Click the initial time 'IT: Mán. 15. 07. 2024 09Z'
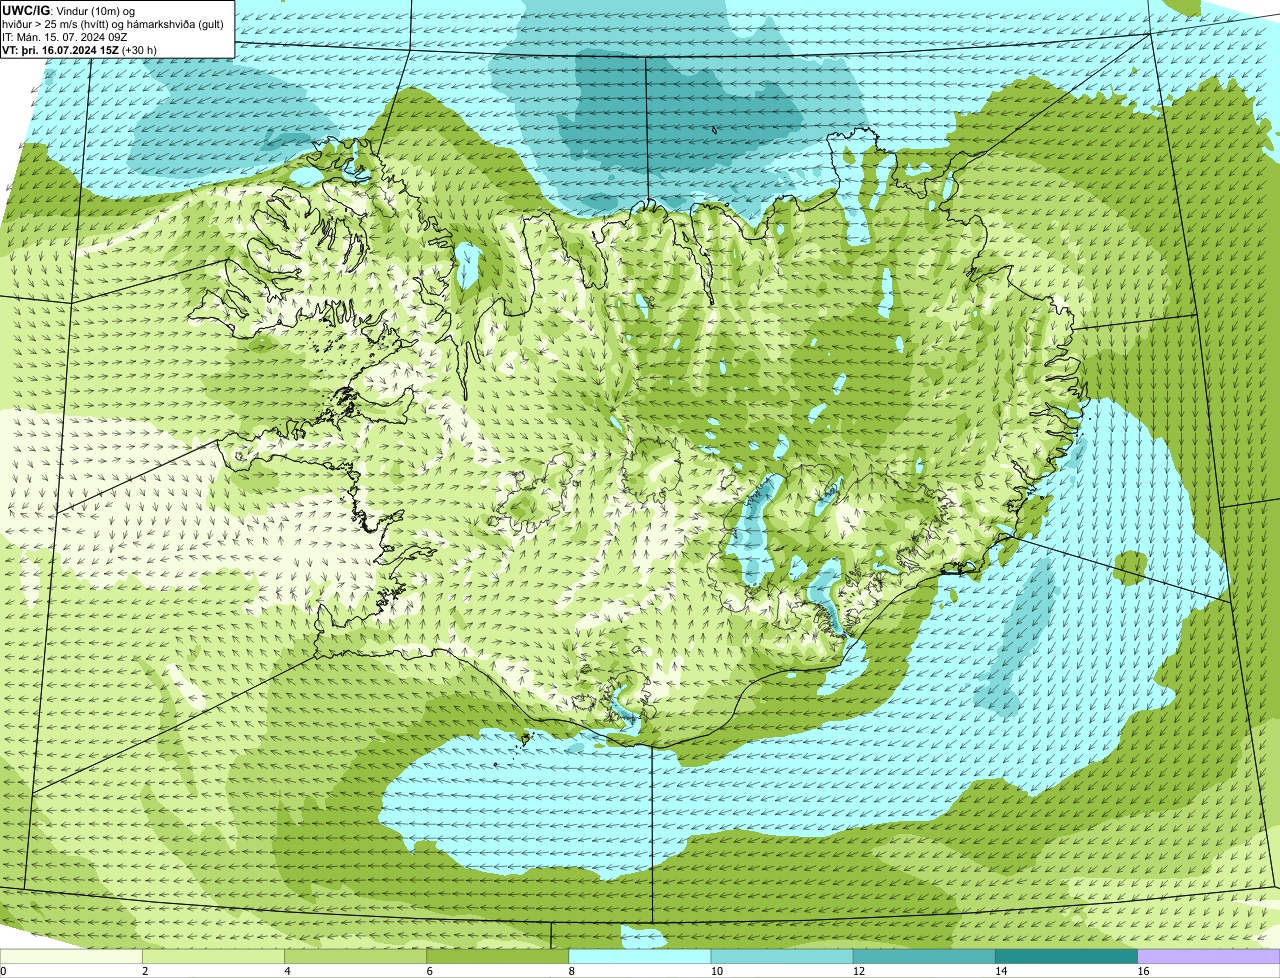The width and height of the screenshot is (1280, 978). tap(65, 37)
